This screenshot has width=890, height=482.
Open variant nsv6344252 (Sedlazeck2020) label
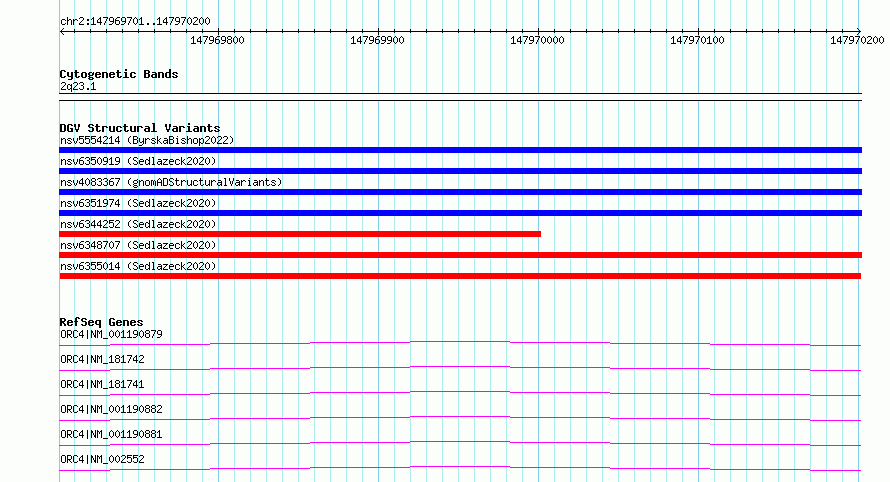138,224
